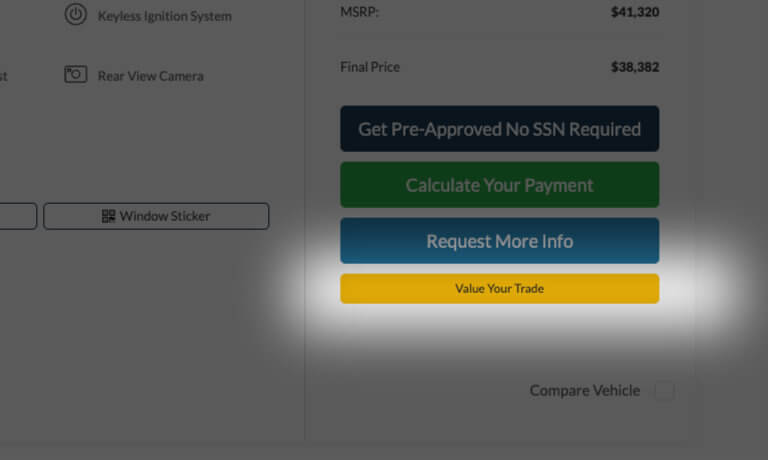Click the Keyless Ignition System feature text

pyautogui.click(x=164, y=16)
